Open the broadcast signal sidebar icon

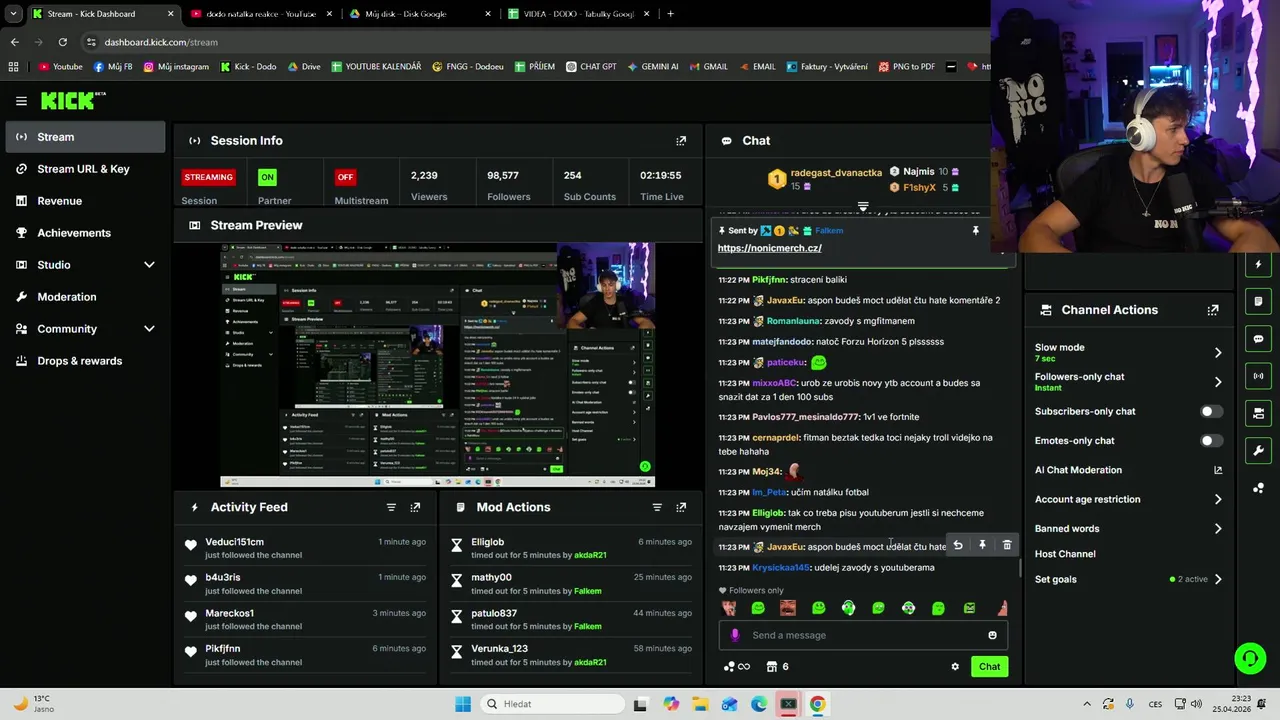[x=1258, y=376]
